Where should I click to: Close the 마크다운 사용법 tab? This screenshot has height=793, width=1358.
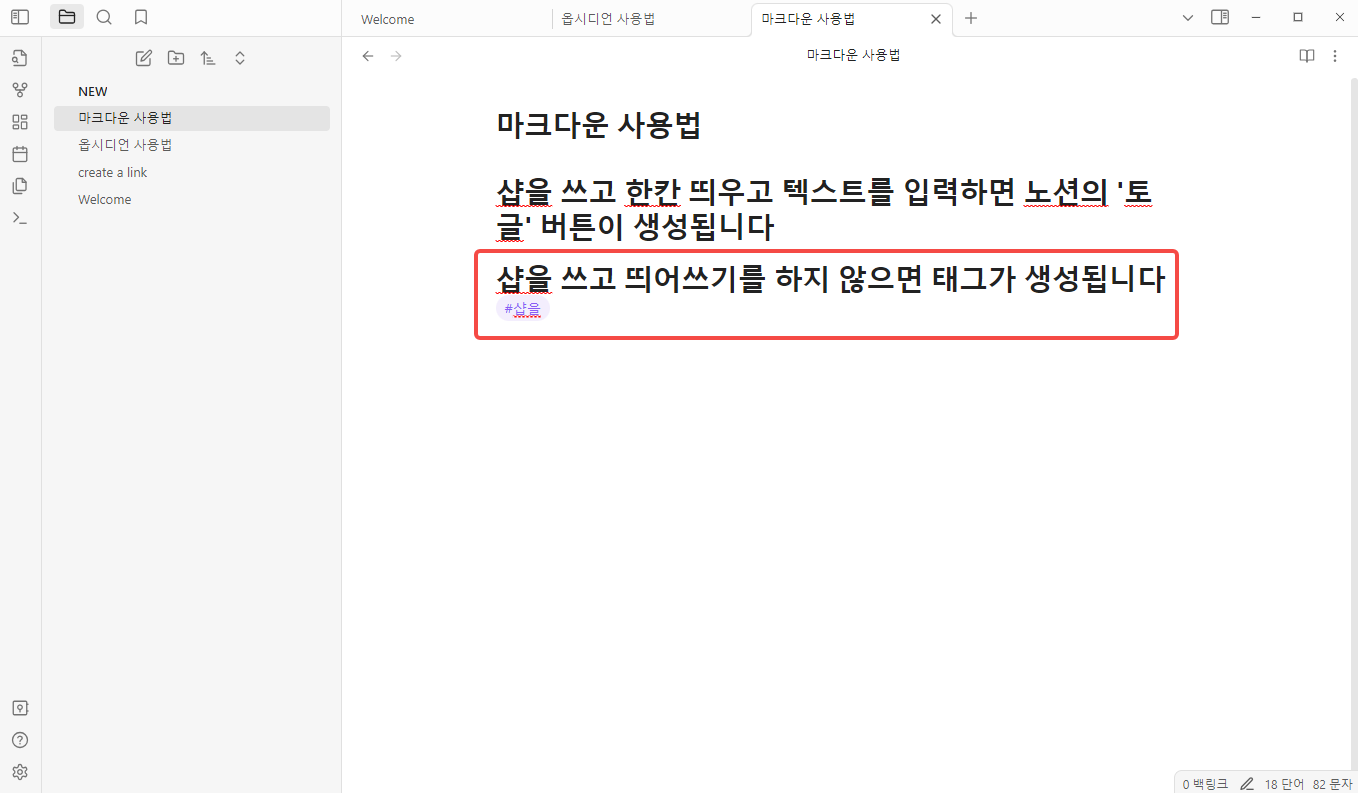click(936, 19)
